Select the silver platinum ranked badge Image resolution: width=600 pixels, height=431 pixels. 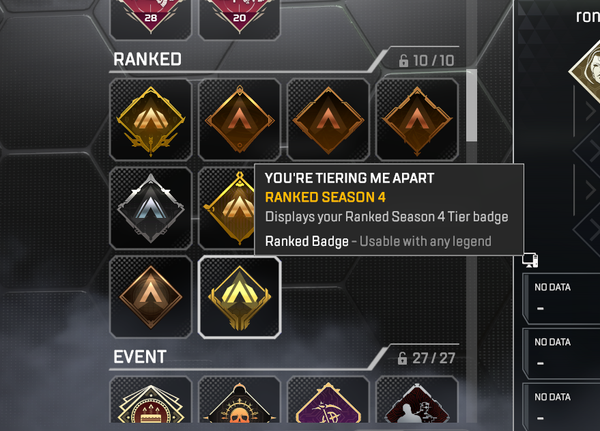click(x=150, y=208)
